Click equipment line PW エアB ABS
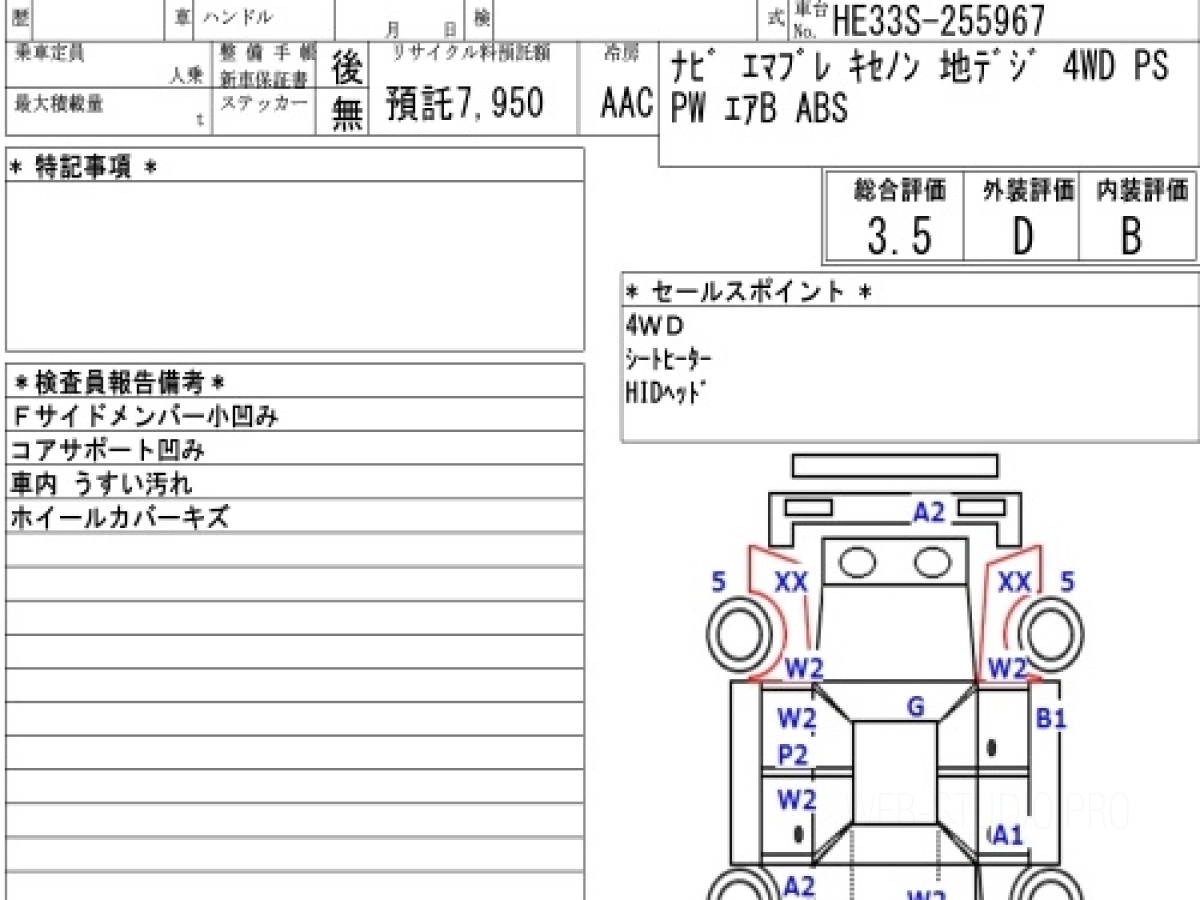This screenshot has width=1200, height=900. point(759,108)
